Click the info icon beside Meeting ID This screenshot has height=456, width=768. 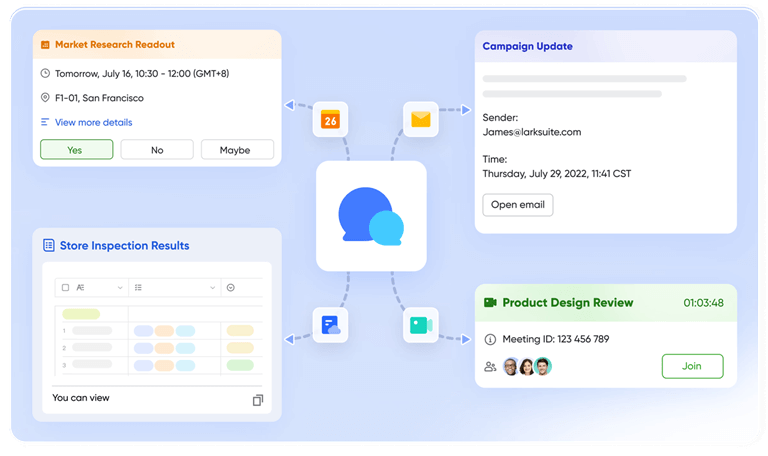point(490,339)
